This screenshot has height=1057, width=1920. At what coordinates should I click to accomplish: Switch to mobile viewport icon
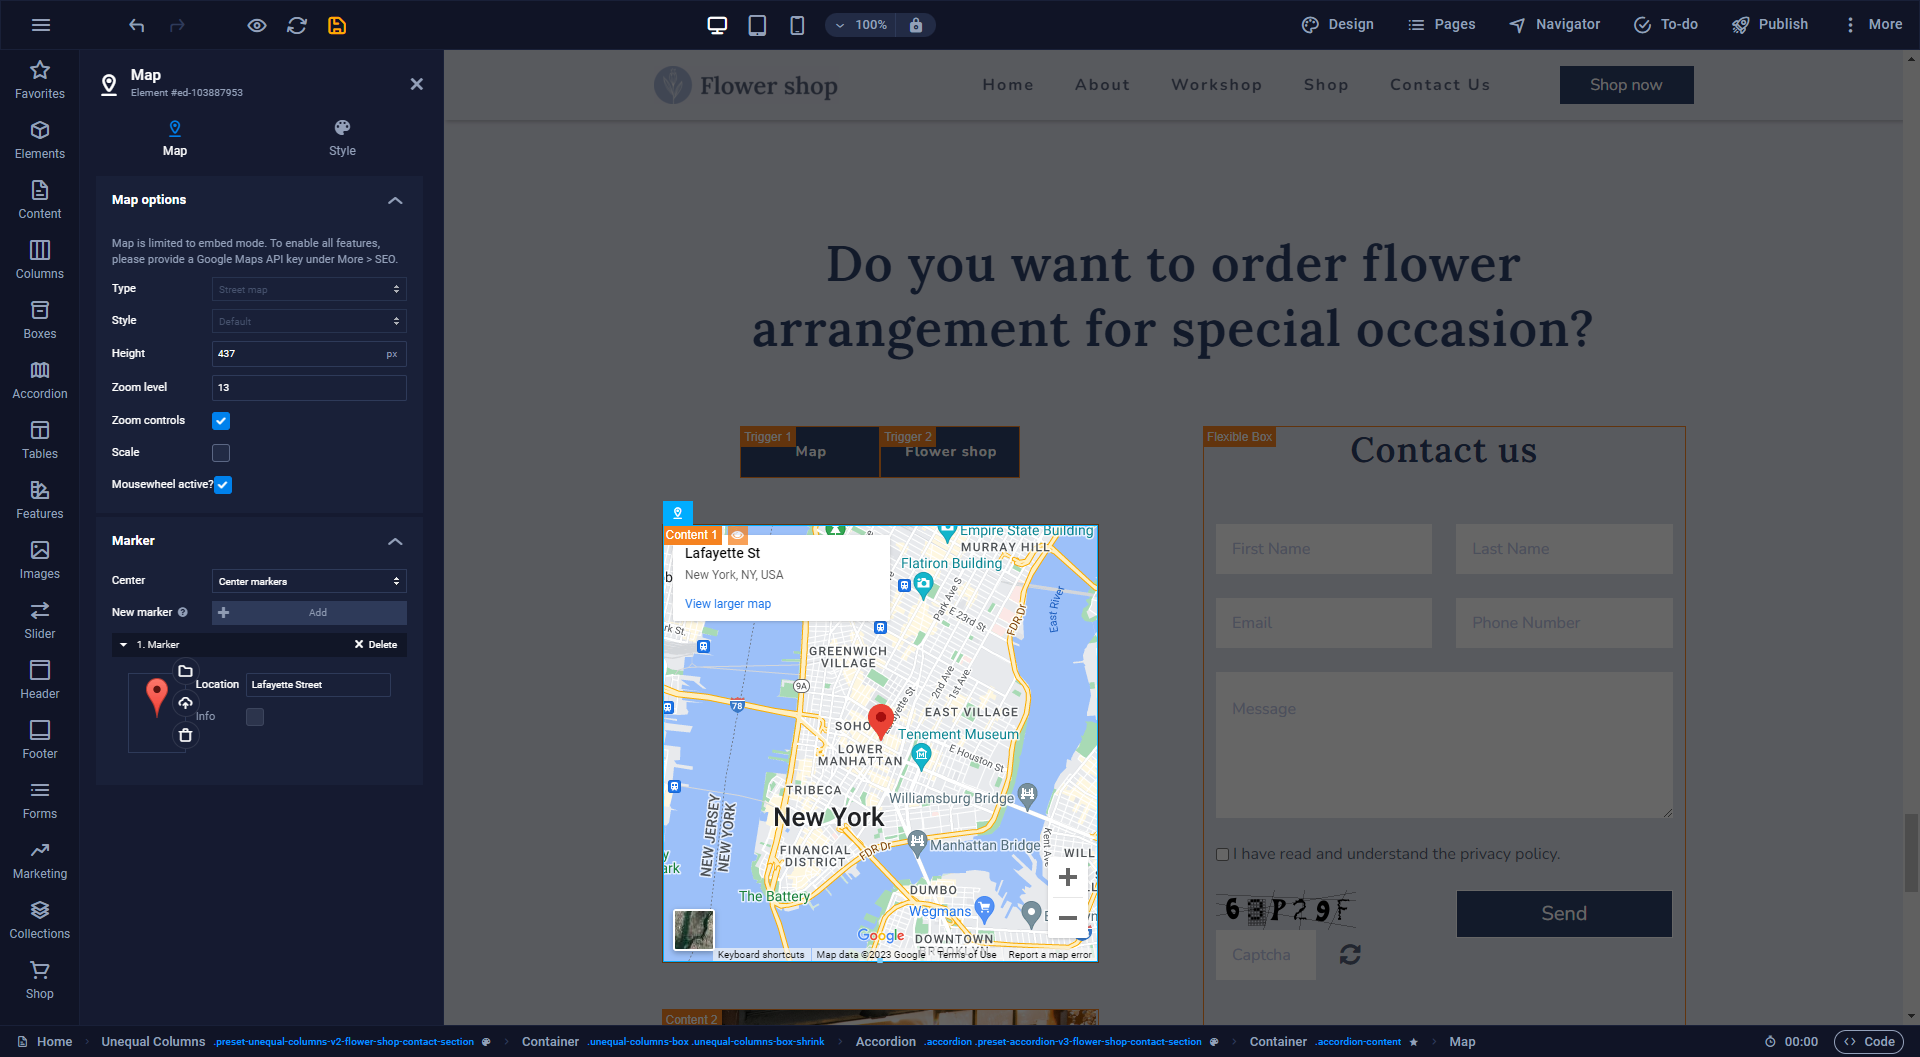(797, 25)
